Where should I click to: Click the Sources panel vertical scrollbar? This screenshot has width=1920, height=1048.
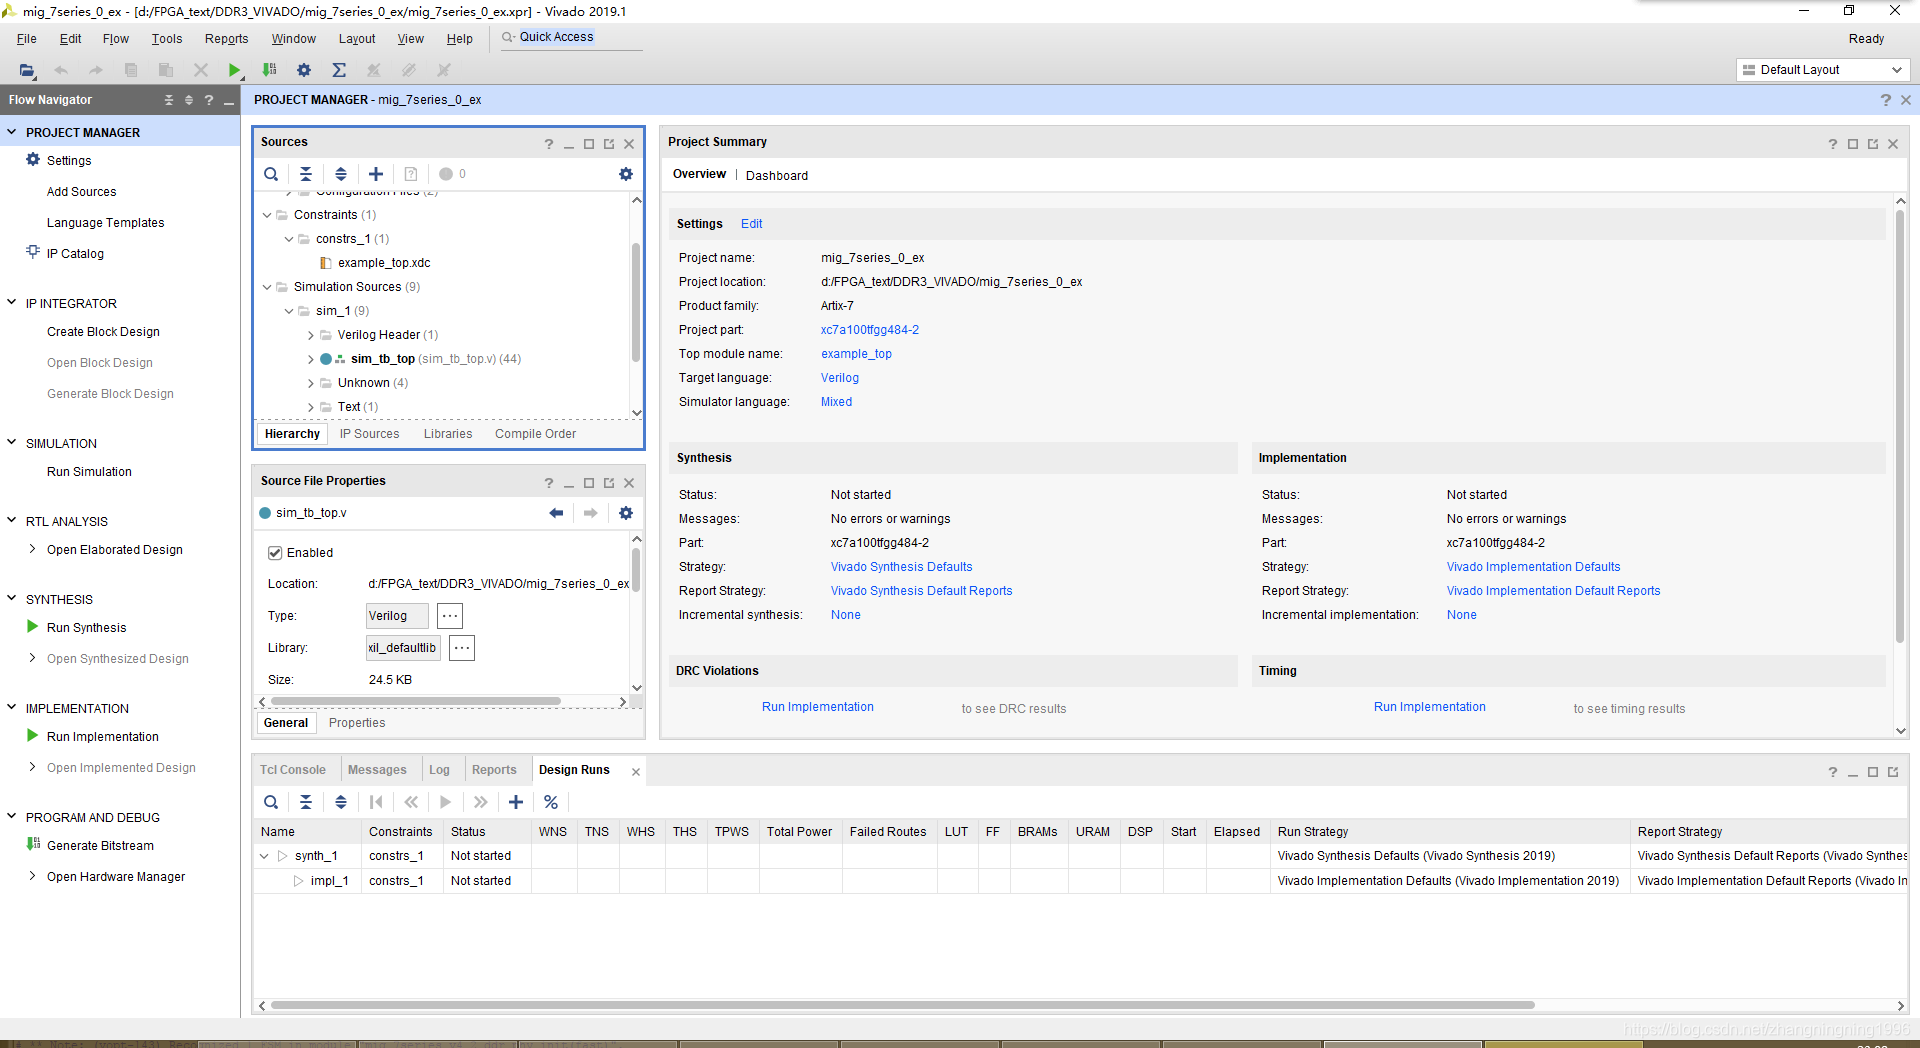click(636, 302)
